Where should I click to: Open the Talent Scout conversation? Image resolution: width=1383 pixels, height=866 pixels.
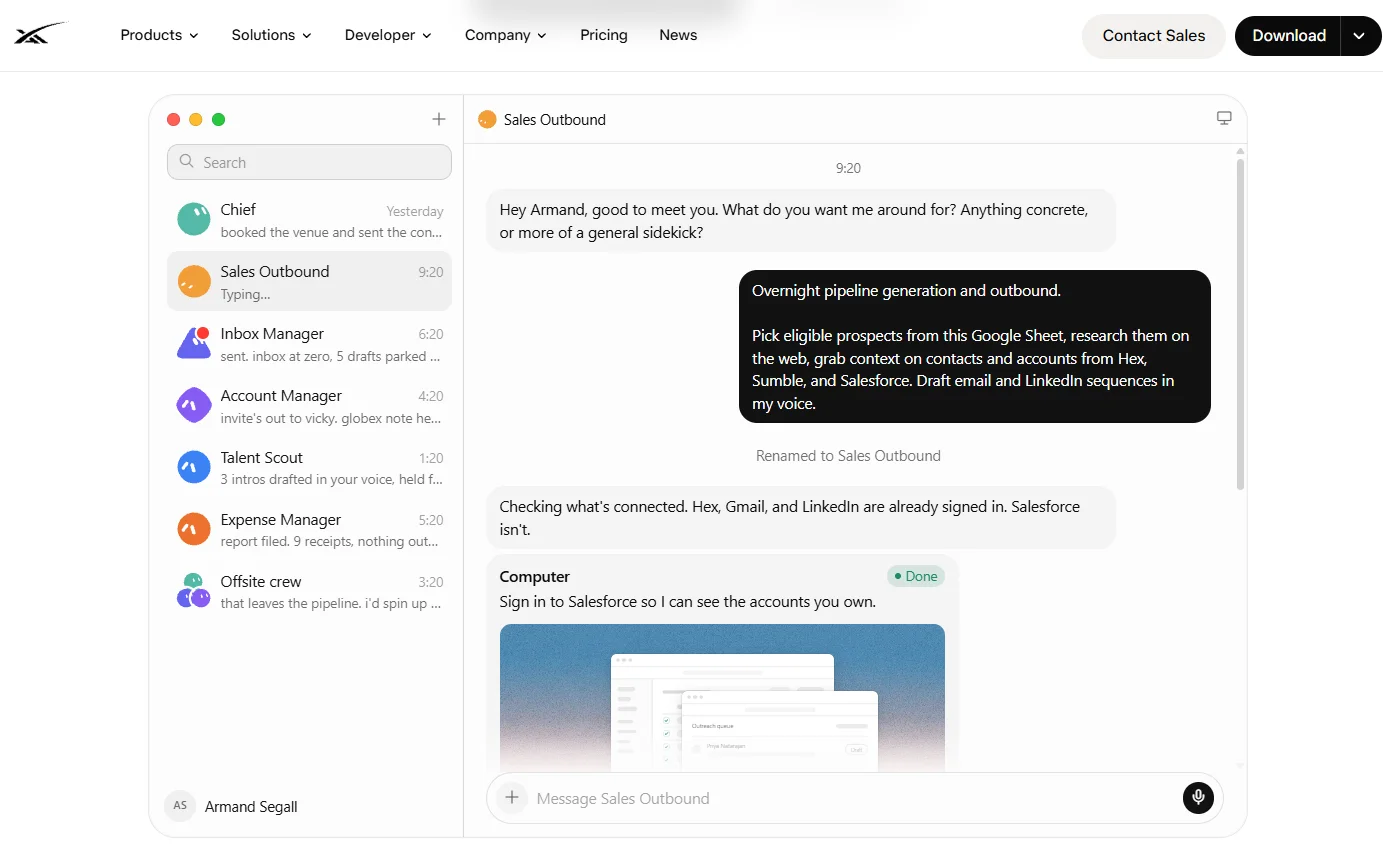coord(309,468)
